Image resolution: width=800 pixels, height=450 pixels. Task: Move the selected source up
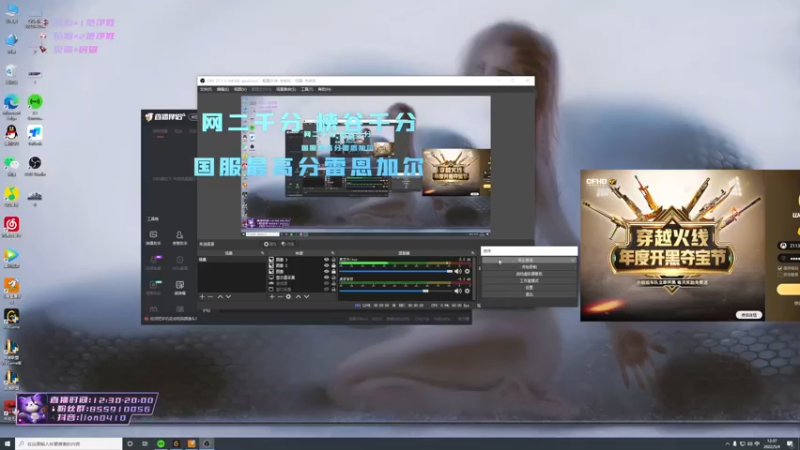point(298,296)
